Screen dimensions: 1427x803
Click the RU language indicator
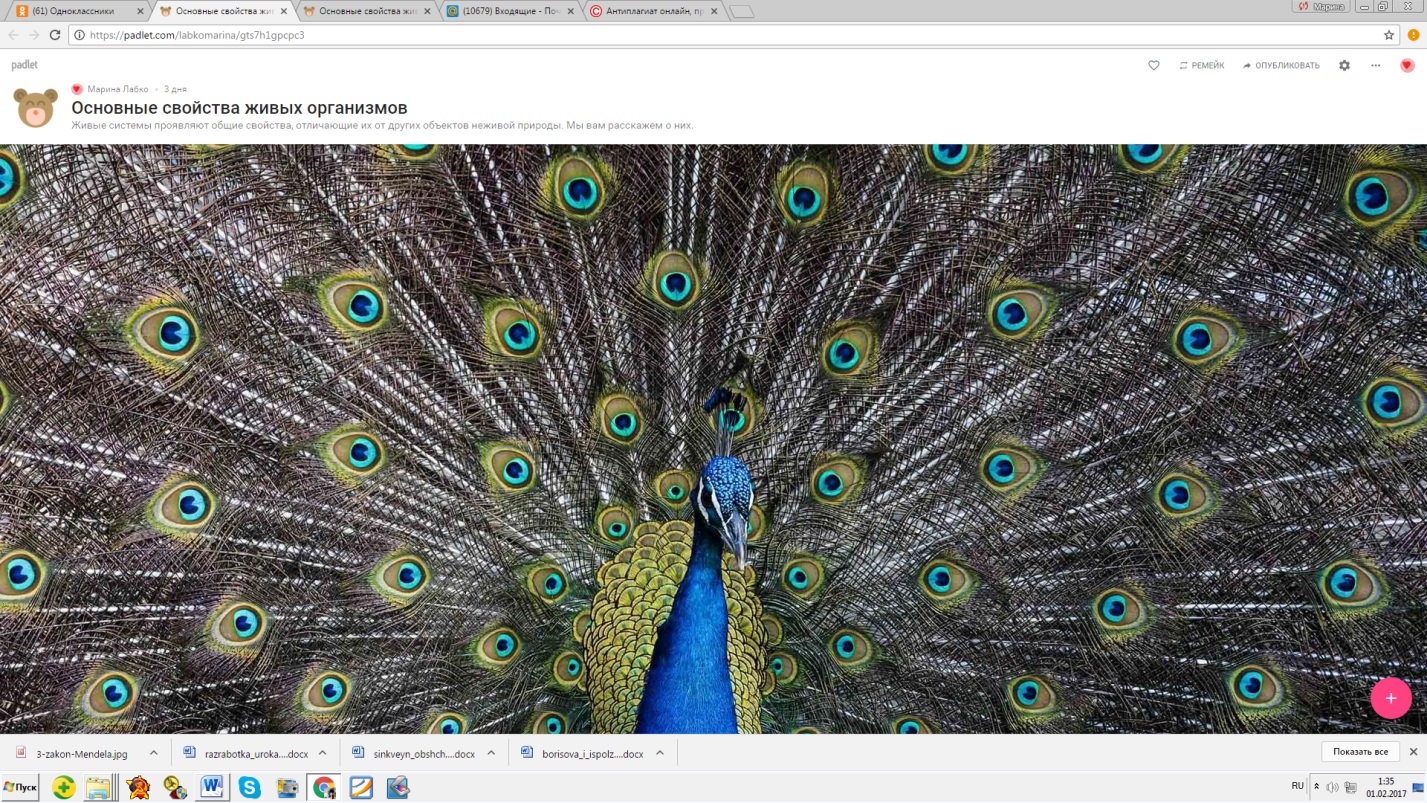[x=1297, y=787]
